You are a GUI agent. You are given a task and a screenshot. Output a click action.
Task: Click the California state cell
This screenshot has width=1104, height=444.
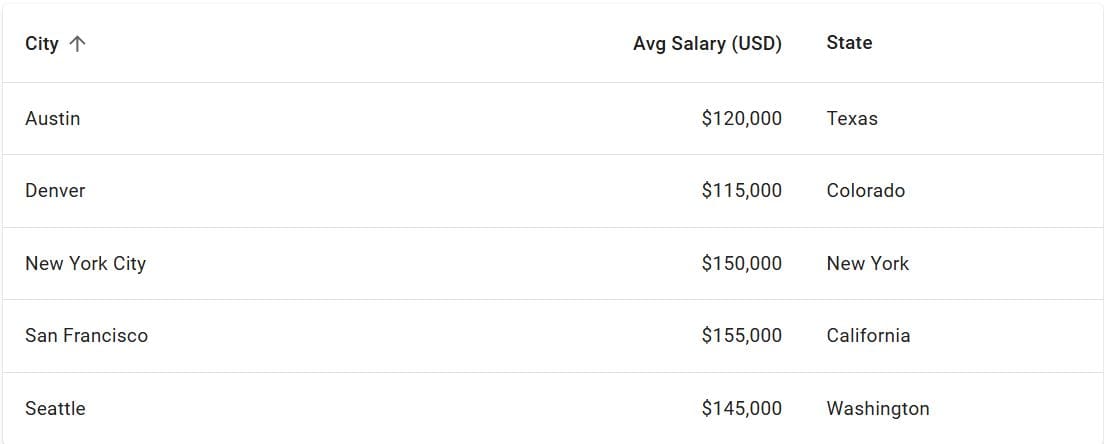pyautogui.click(x=868, y=336)
